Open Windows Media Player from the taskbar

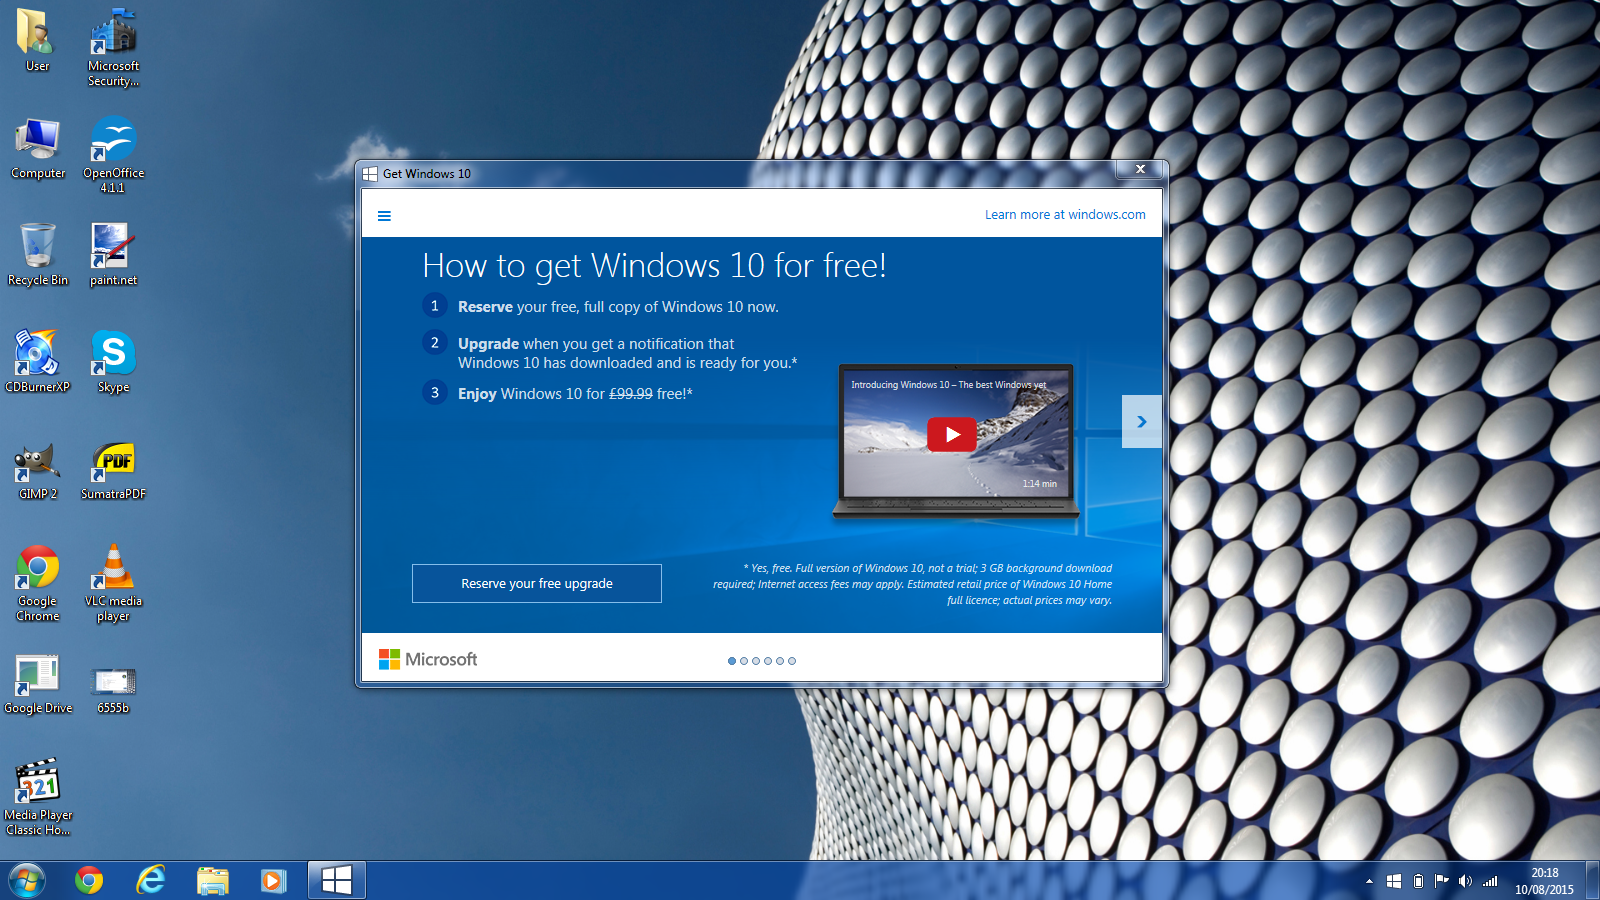click(274, 881)
